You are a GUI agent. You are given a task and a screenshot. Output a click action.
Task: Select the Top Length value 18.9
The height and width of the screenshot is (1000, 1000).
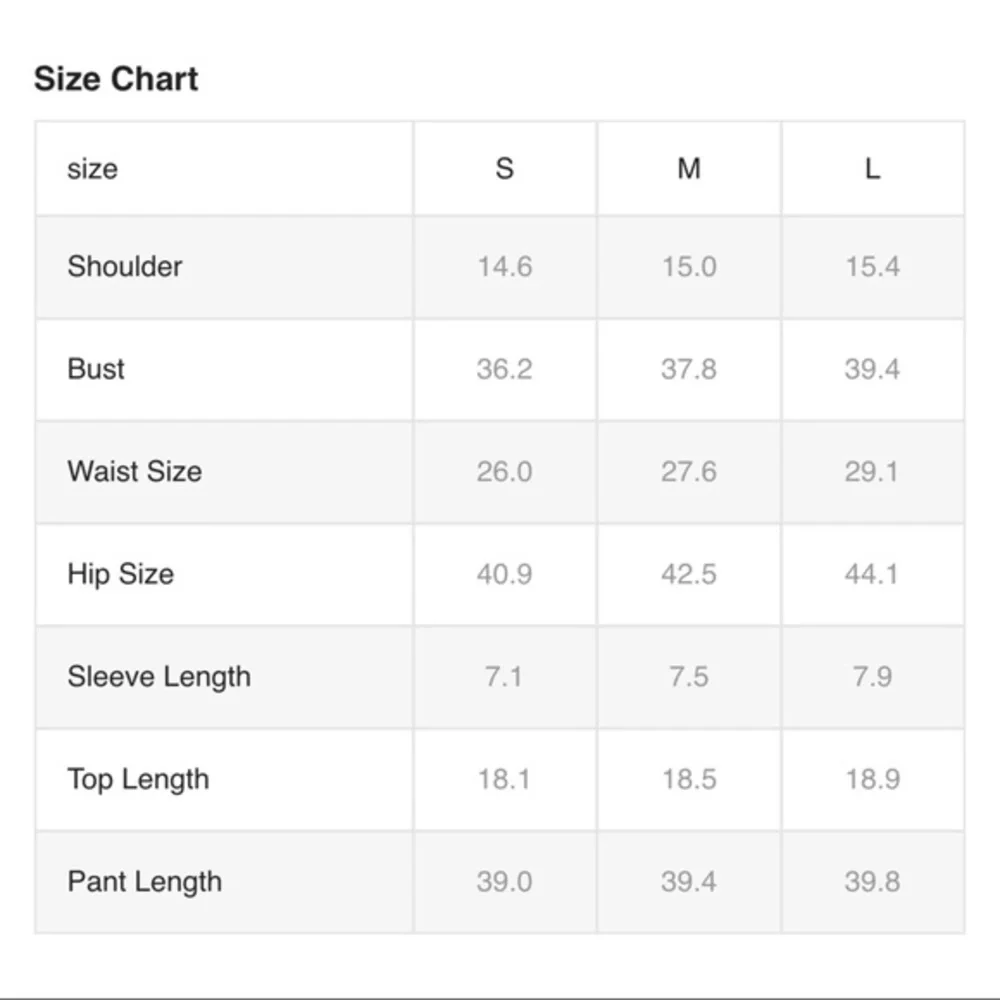coord(872,779)
